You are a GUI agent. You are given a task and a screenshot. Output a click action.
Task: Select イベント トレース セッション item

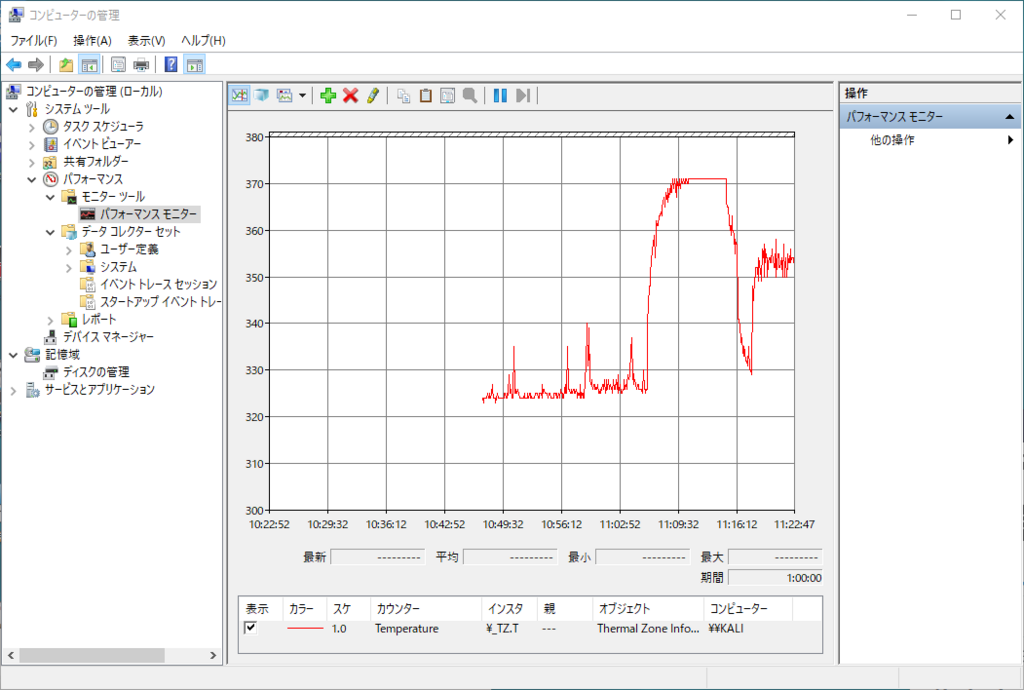158,285
